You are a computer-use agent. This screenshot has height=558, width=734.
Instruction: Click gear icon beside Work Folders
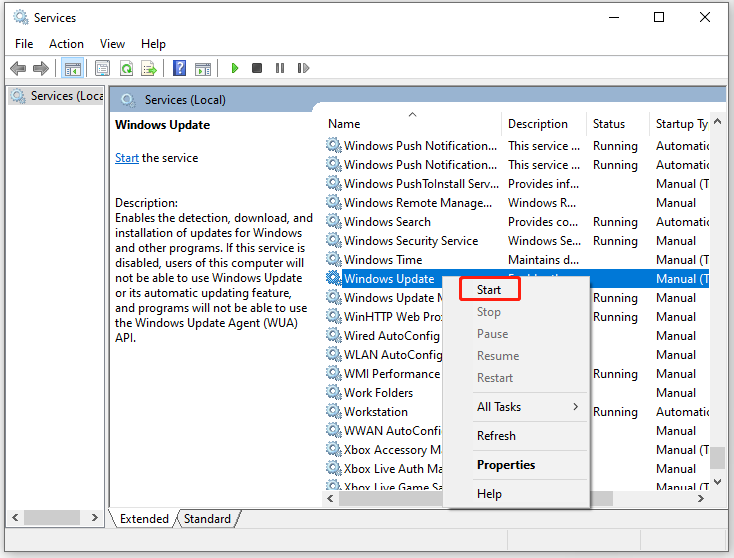(x=334, y=392)
